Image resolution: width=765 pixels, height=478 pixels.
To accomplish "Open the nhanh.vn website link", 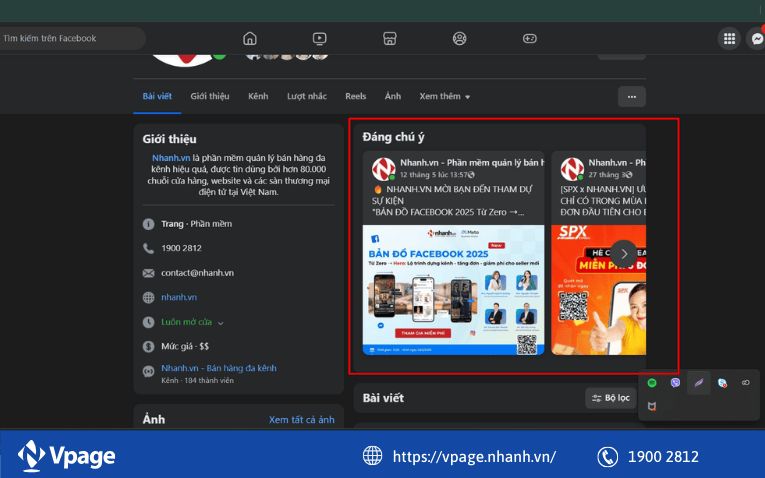I will pyautogui.click(x=179, y=297).
